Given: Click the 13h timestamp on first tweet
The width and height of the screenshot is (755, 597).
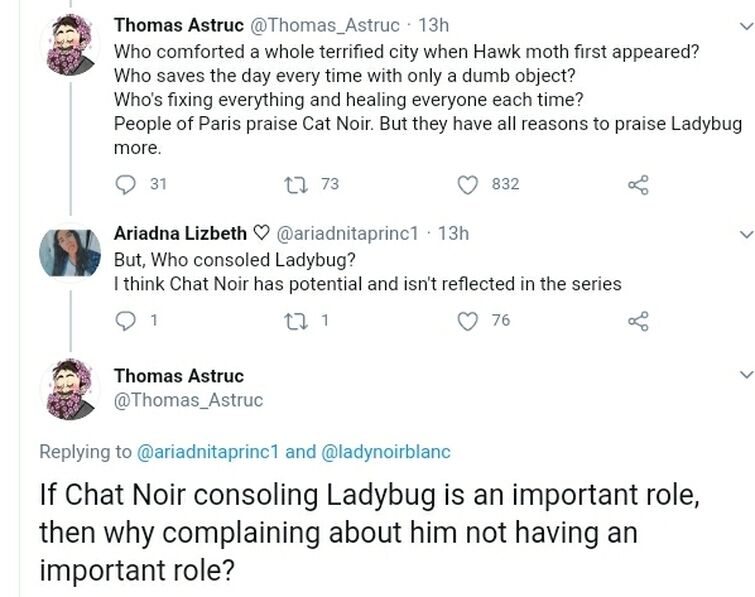Looking at the screenshot, I should click(436, 24).
